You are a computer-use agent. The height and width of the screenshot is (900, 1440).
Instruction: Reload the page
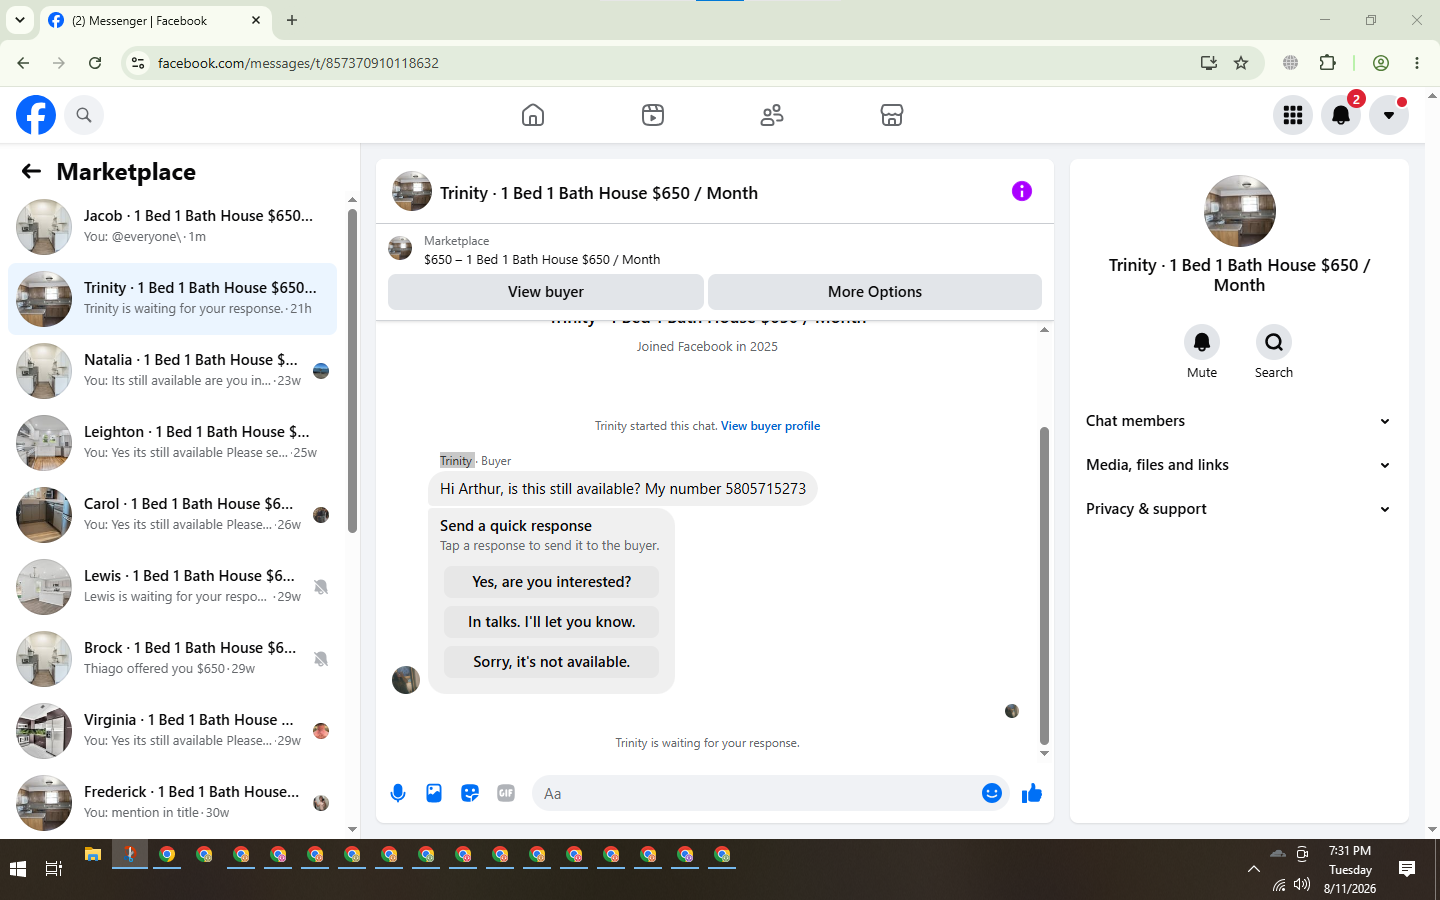(x=95, y=63)
